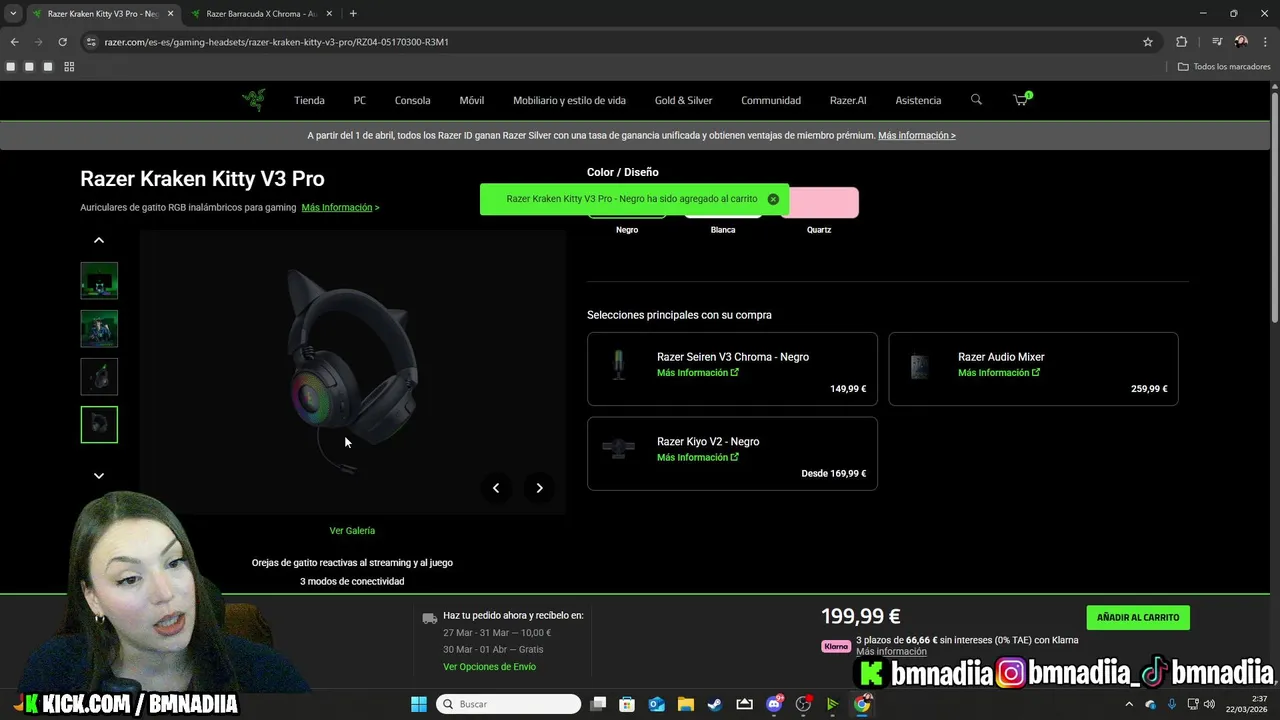Image resolution: width=1280 pixels, height=720 pixels.
Task: Show hidden system tray icons
Action: click(x=1129, y=704)
